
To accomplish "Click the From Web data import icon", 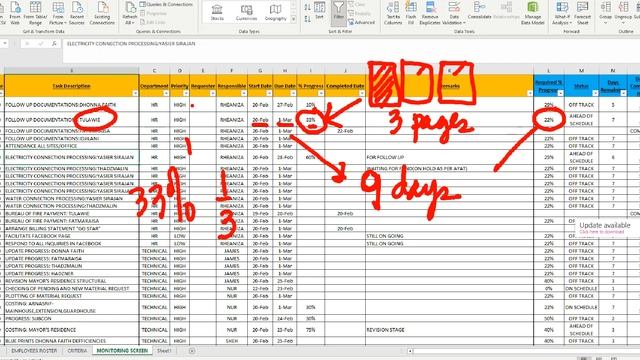I will coord(15,12).
